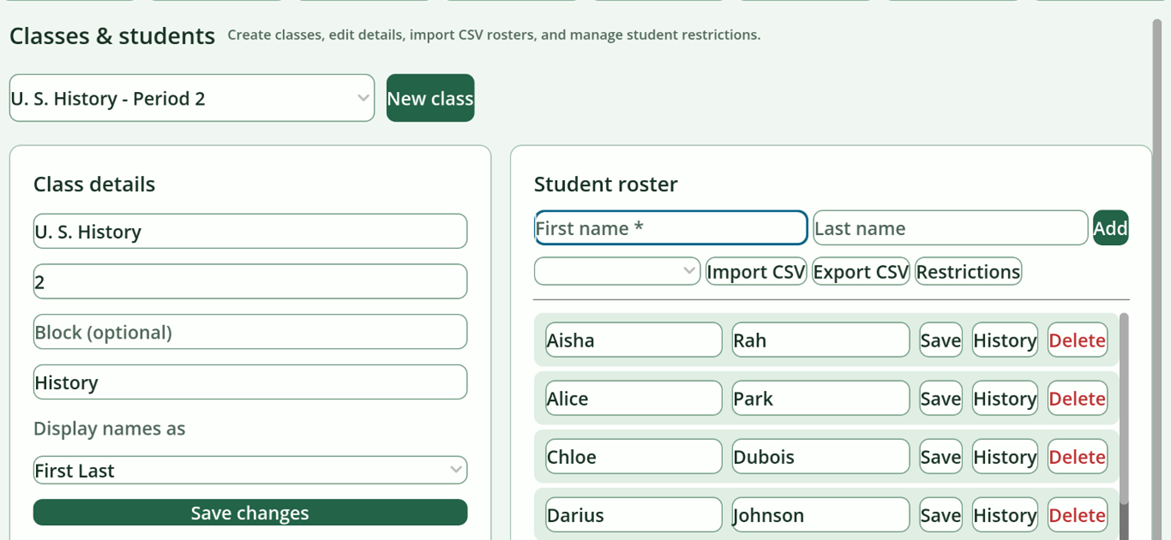Focus the Last name input
Screen dimensions: 1171x540
(950, 228)
